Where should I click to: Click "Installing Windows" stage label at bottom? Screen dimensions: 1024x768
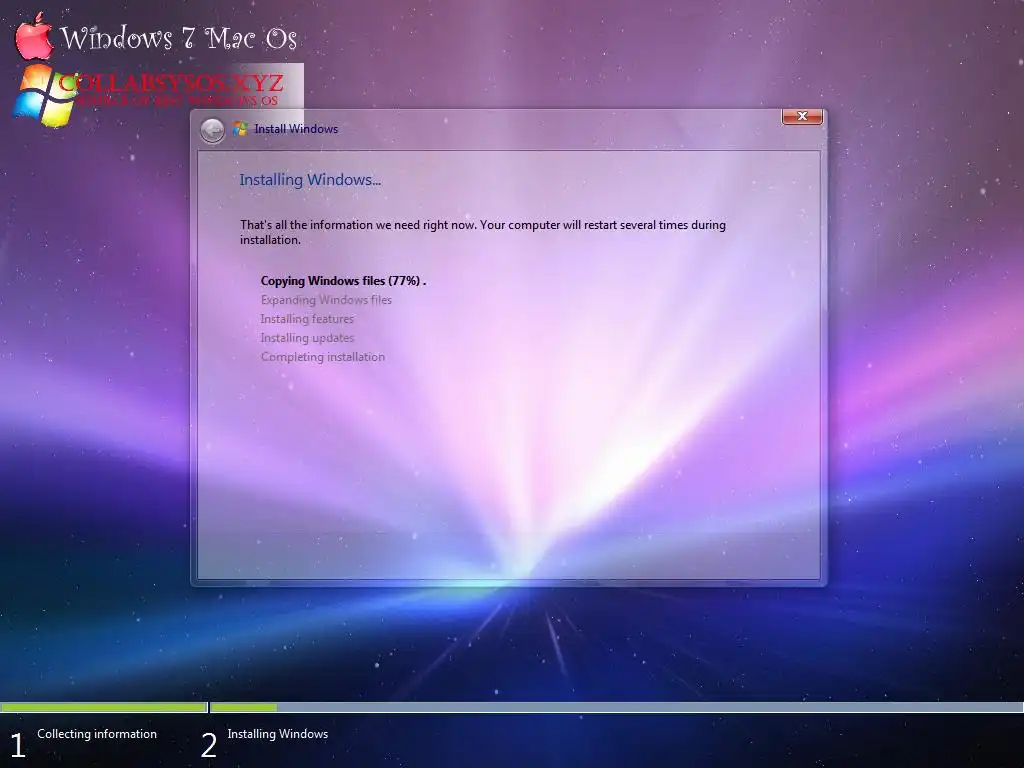click(x=278, y=734)
